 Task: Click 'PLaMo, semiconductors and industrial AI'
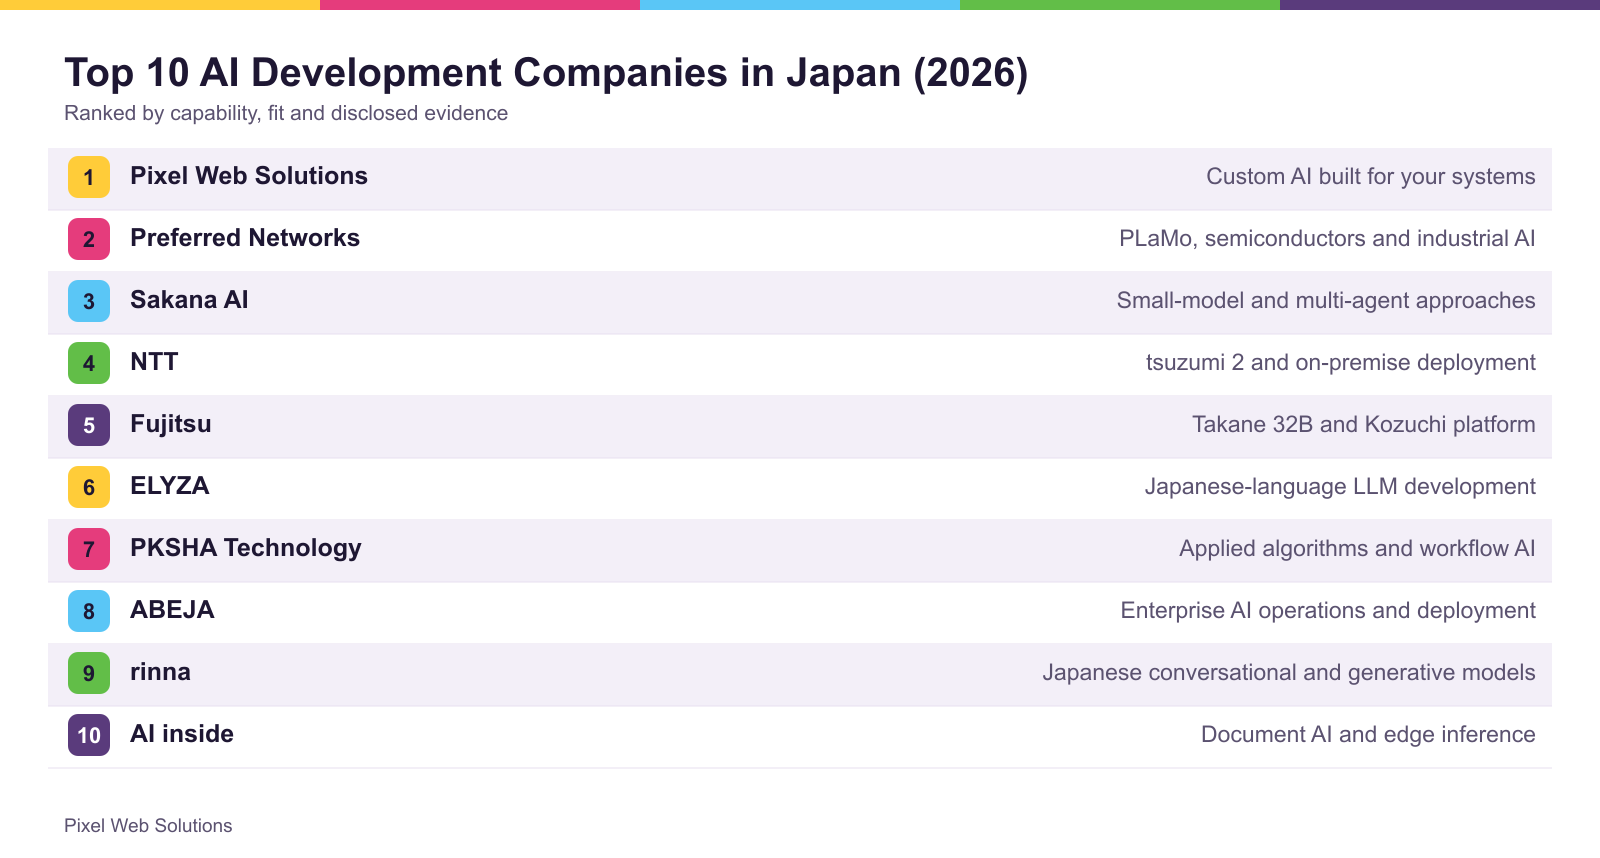[x=1327, y=239]
